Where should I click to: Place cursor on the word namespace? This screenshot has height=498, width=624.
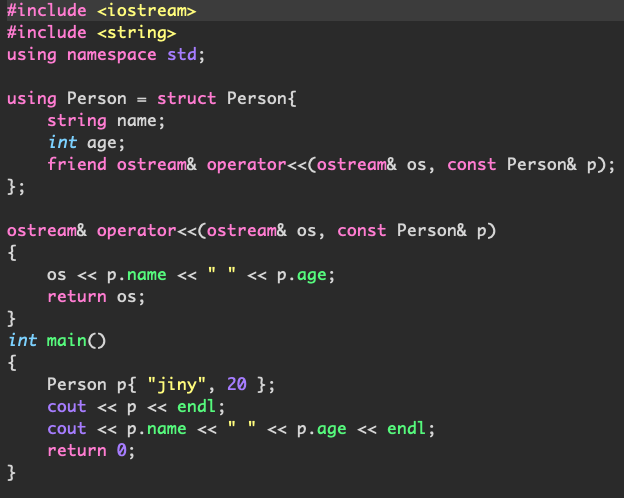tap(112, 55)
